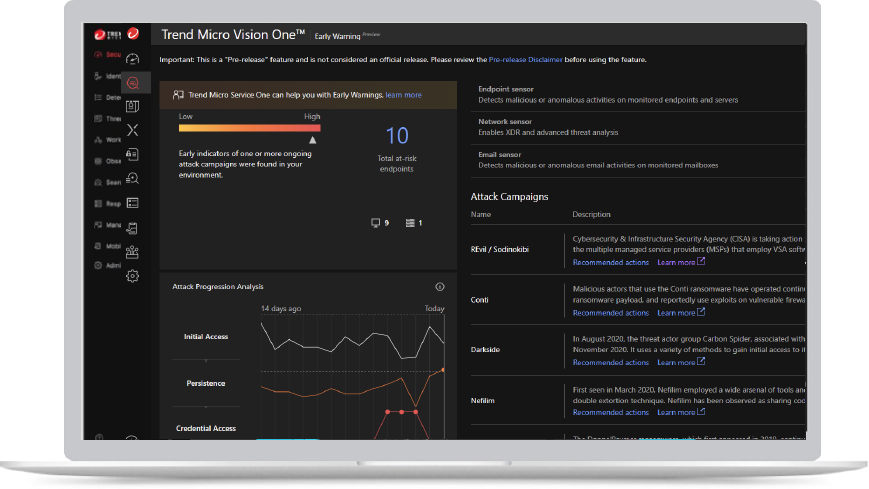
Task: Click the Service One person icon in banner
Action: point(178,95)
